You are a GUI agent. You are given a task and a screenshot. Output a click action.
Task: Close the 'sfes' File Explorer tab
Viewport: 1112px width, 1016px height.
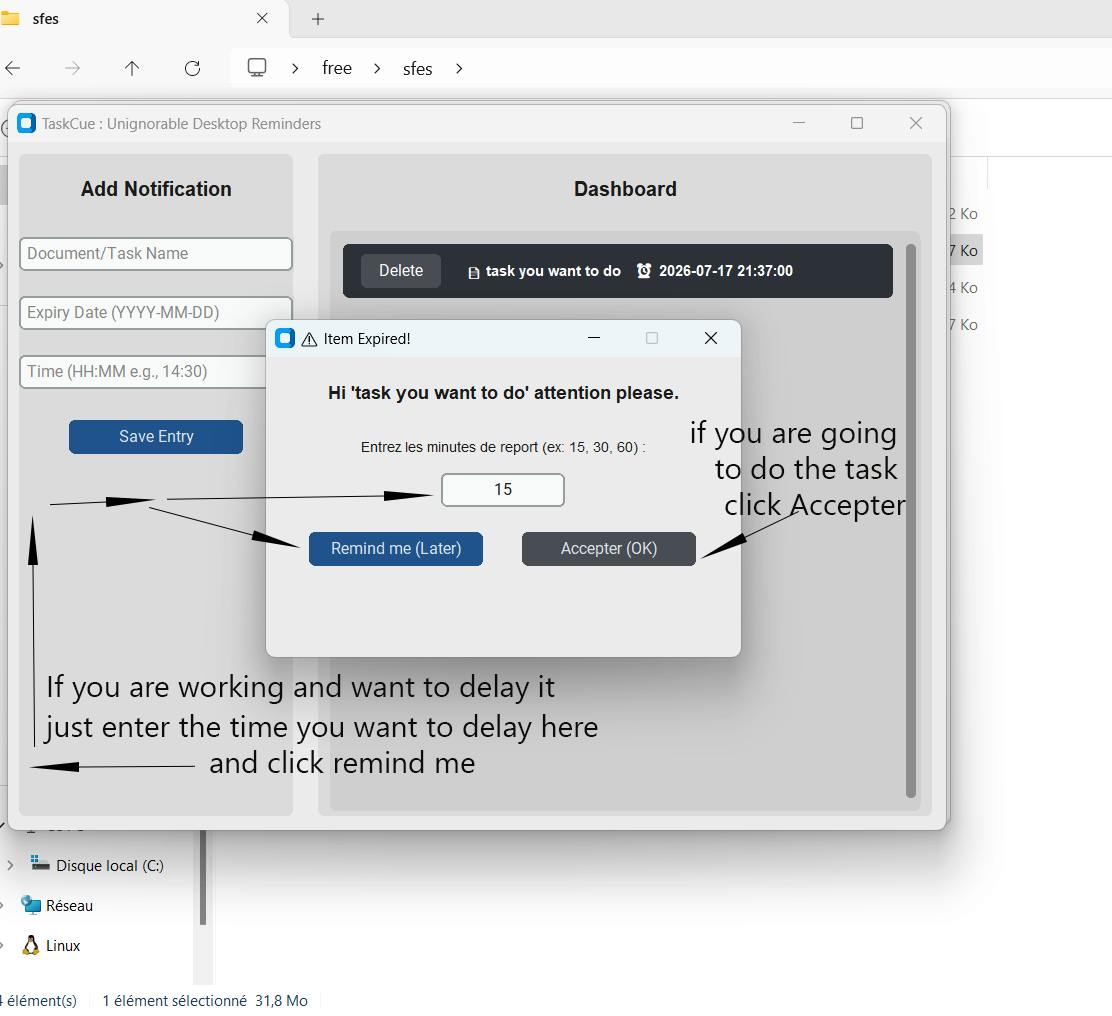click(x=262, y=18)
